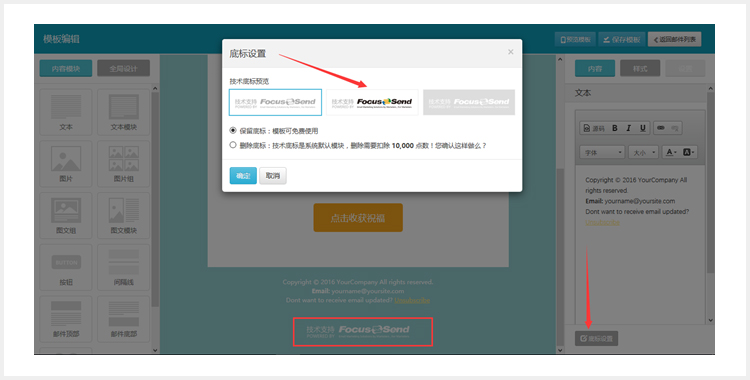This screenshot has height=380, width=750.
Task: Switch to the 内容 tab in right panel
Action: [595, 68]
